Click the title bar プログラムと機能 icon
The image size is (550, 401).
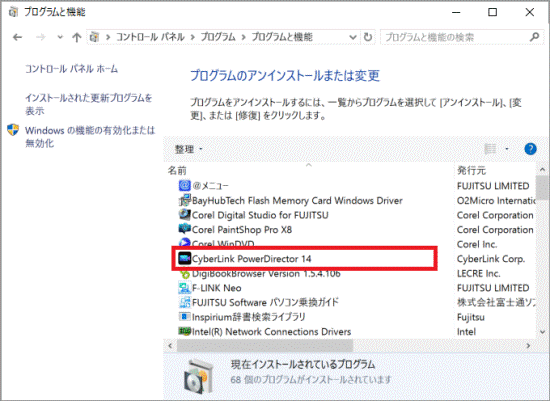coord(13,12)
